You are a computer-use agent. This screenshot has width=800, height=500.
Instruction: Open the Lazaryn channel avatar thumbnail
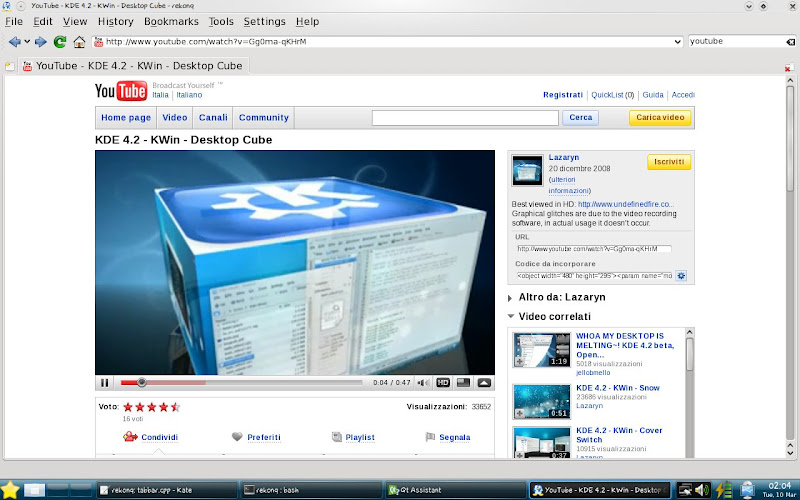point(527,171)
